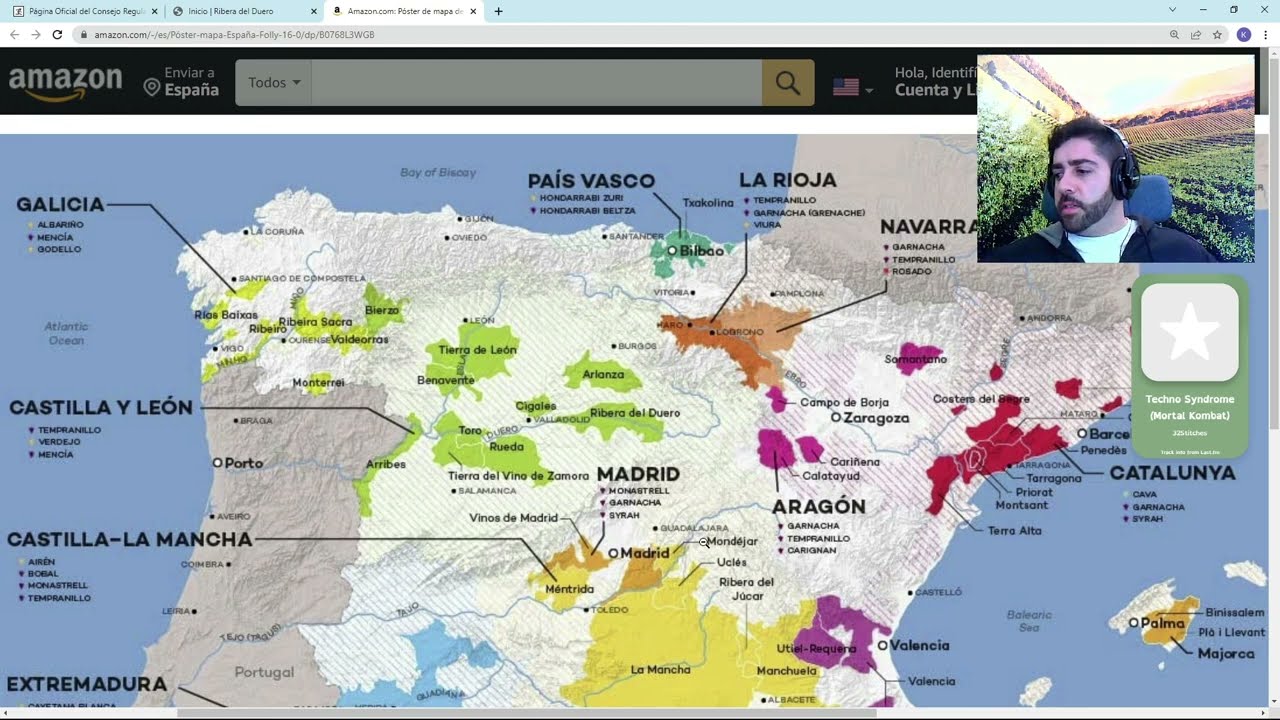
Task: Click the La Mancha region label
Action: 660,670
